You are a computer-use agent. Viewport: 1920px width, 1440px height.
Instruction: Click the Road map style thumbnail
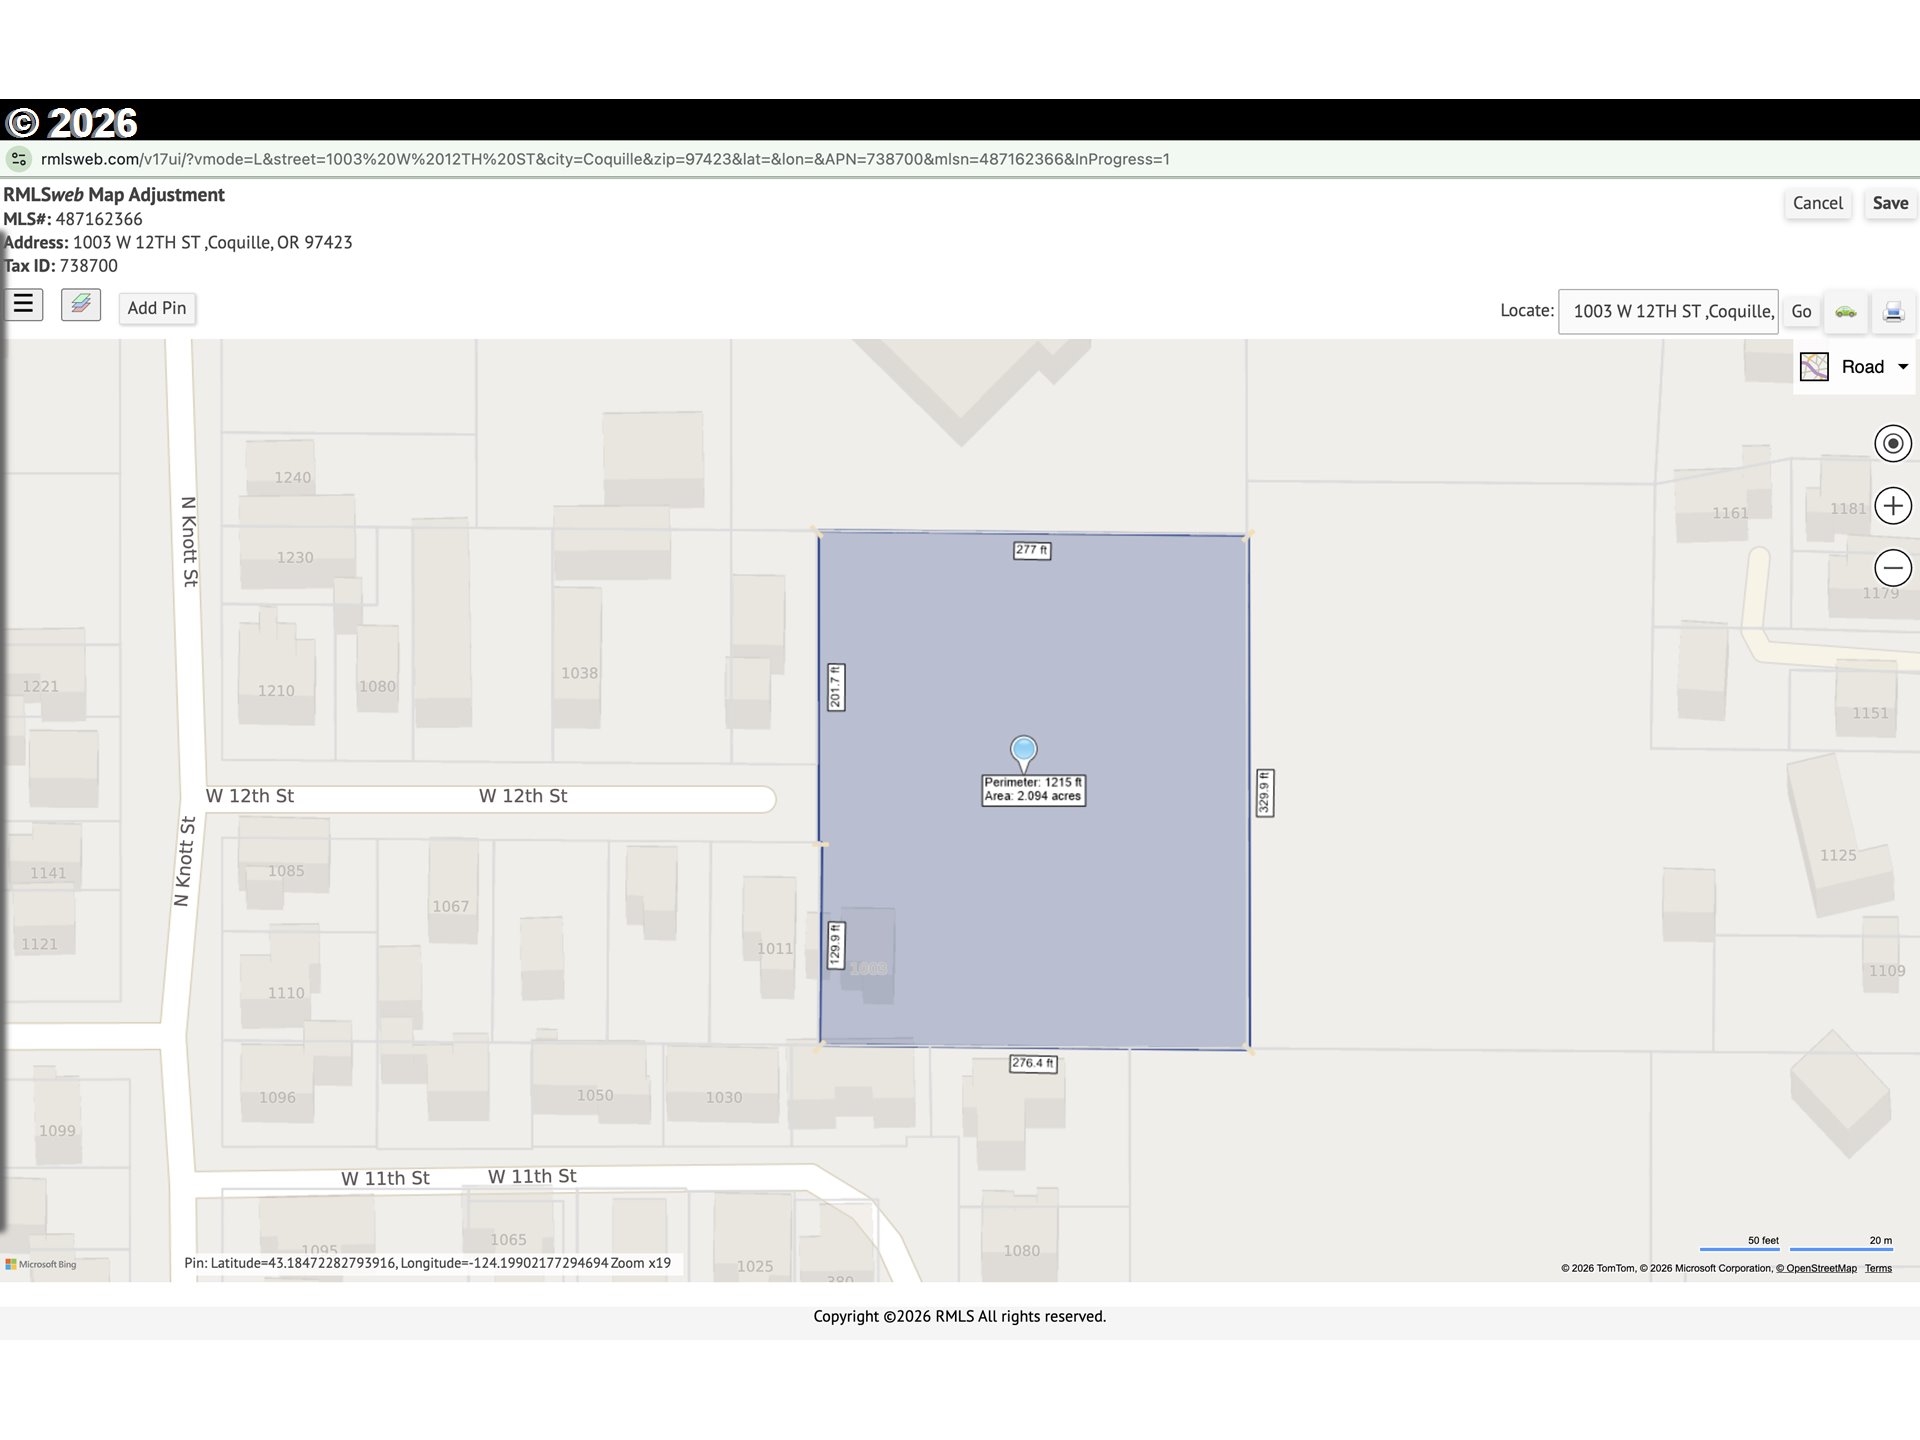click(x=1814, y=367)
